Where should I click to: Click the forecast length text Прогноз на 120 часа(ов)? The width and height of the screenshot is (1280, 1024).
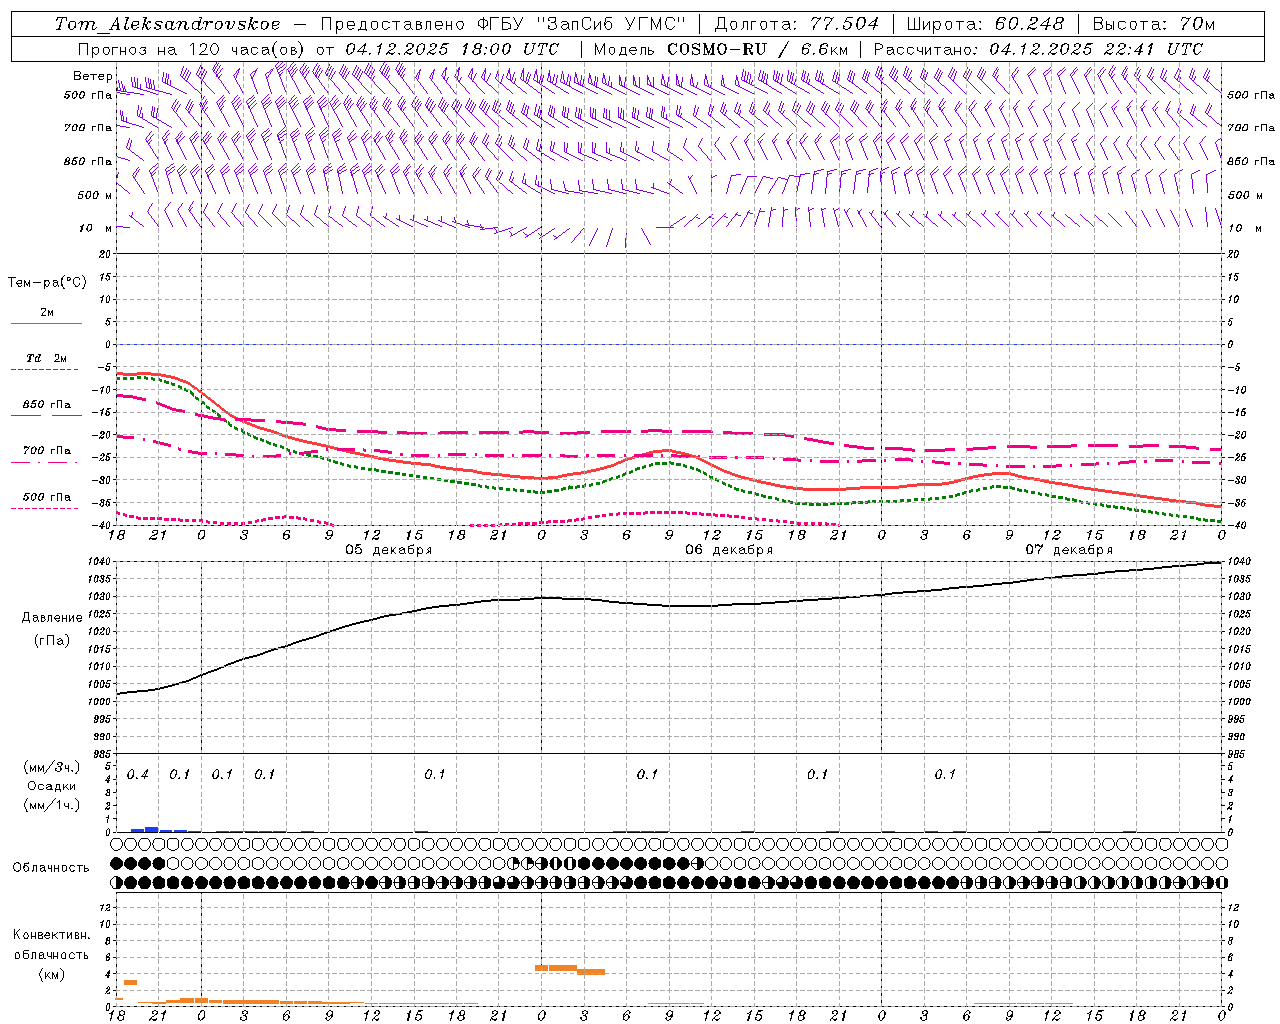coord(192,49)
